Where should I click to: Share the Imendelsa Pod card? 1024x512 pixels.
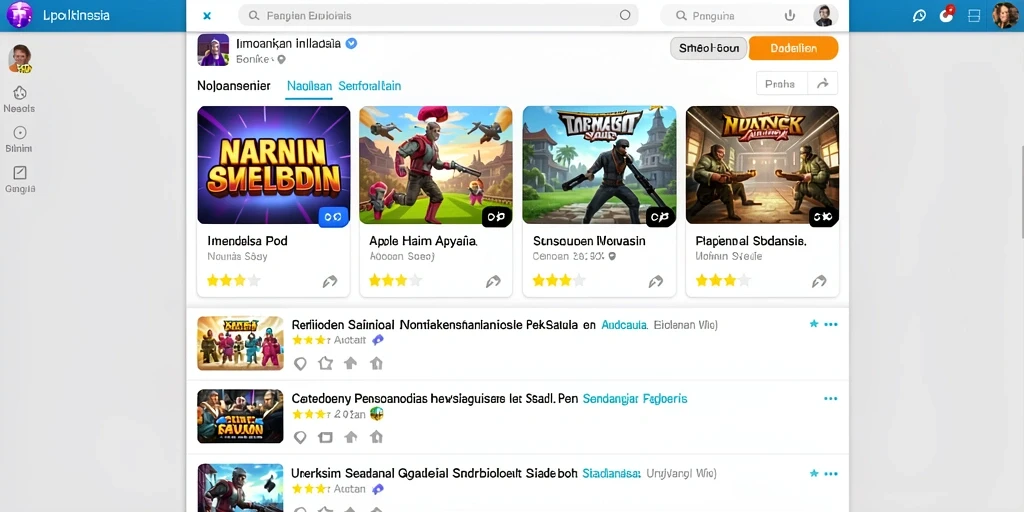click(x=330, y=281)
